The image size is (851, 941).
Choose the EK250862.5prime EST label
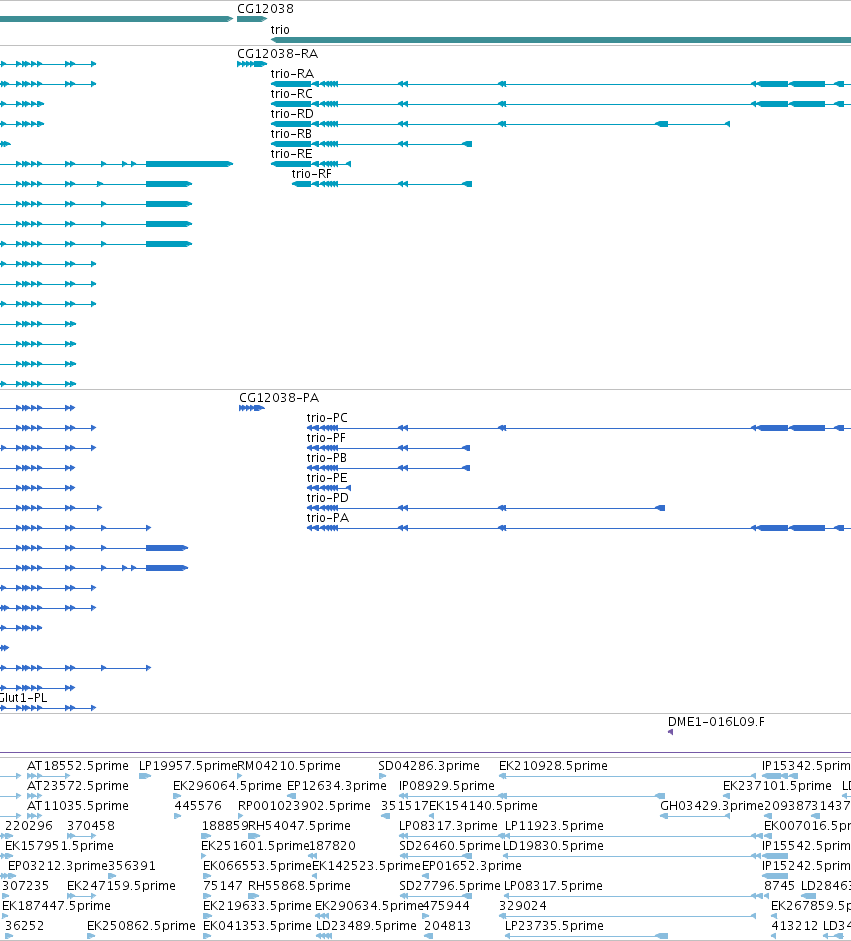click(141, 926)
